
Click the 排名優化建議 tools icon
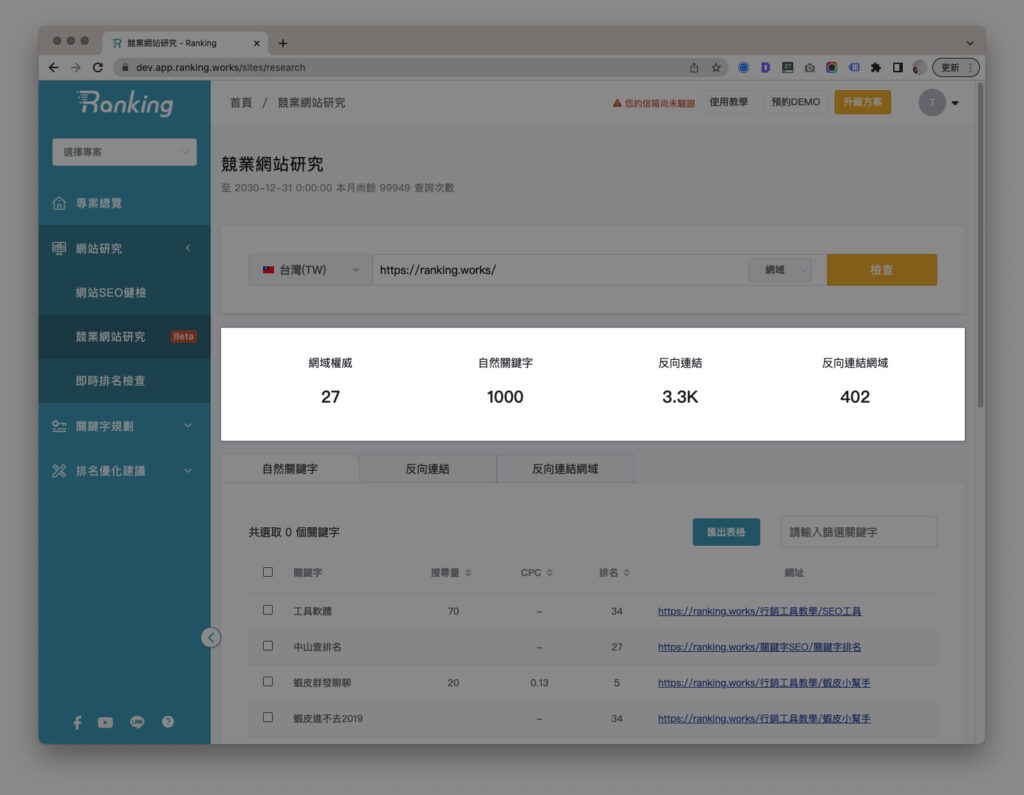[x=59, y=470]
